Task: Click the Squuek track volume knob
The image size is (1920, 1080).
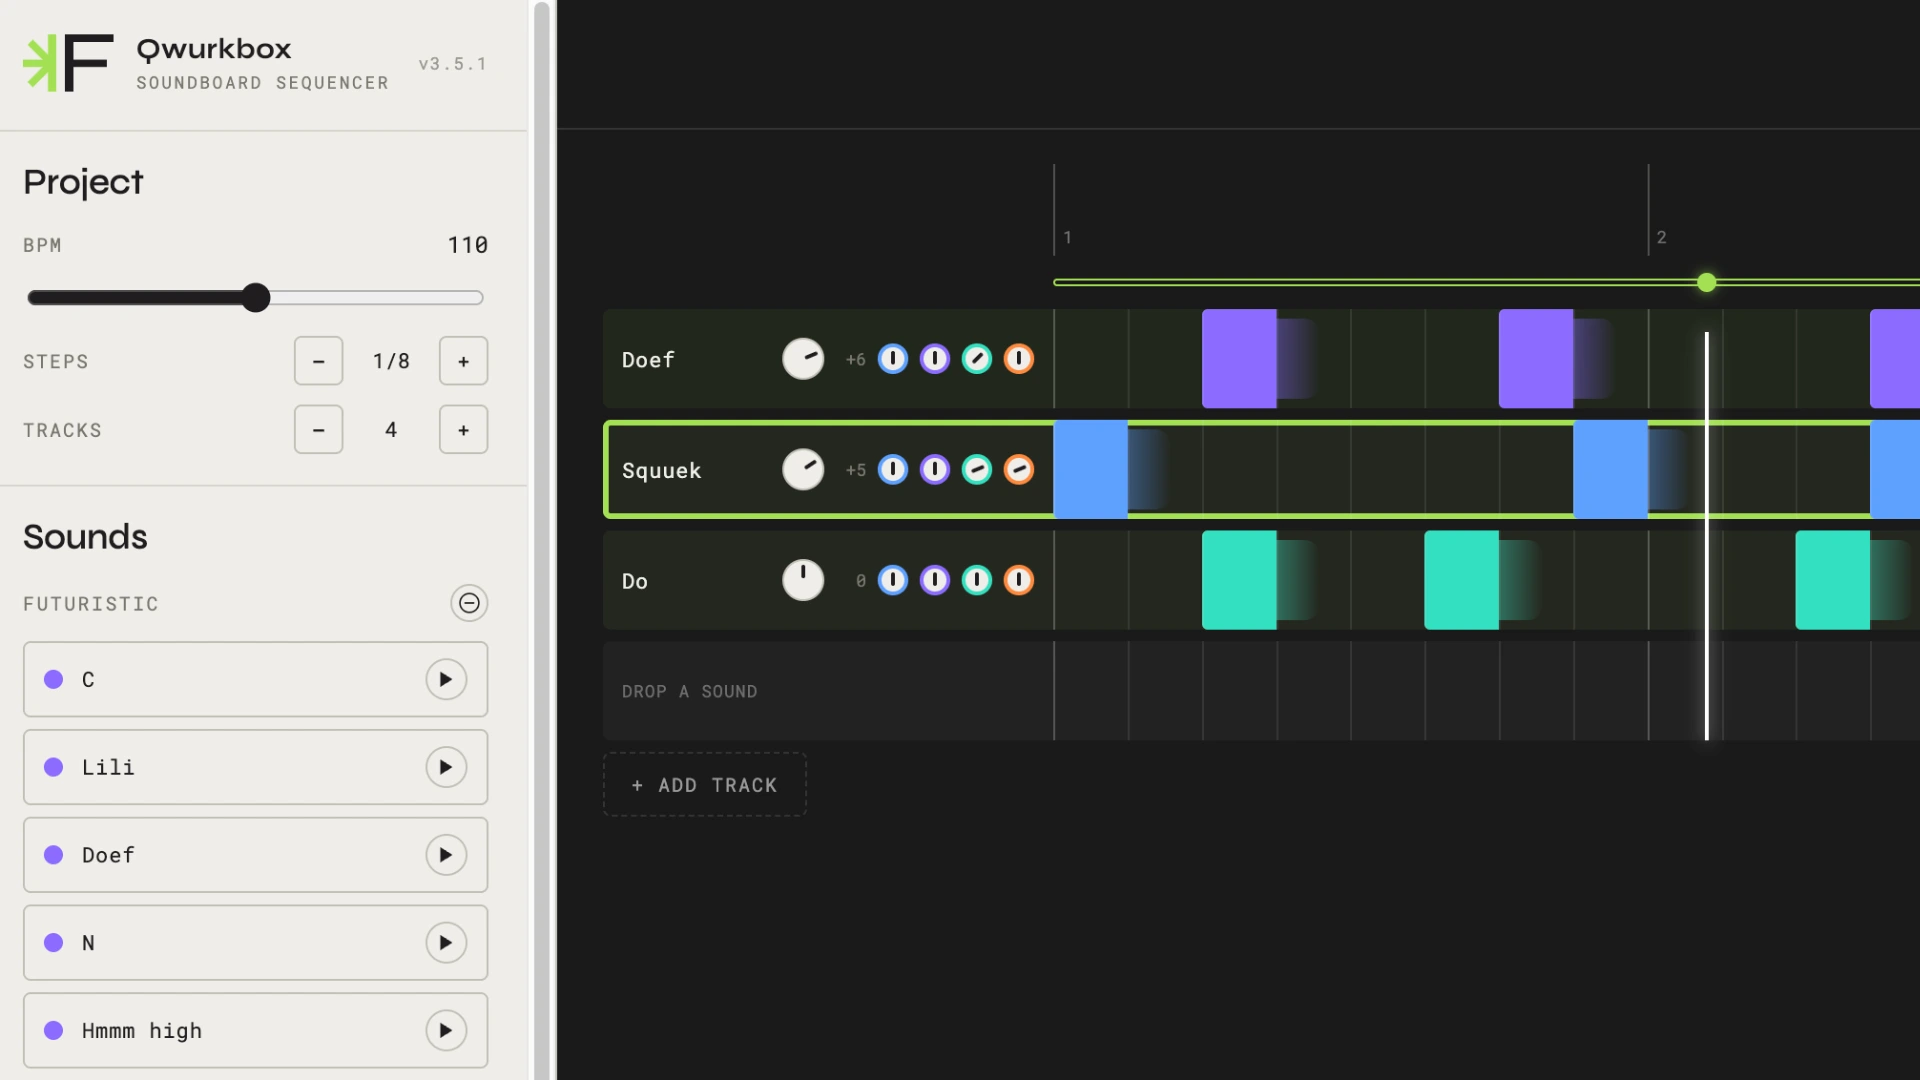Action: pyautogui.click(x=803, y=469)
